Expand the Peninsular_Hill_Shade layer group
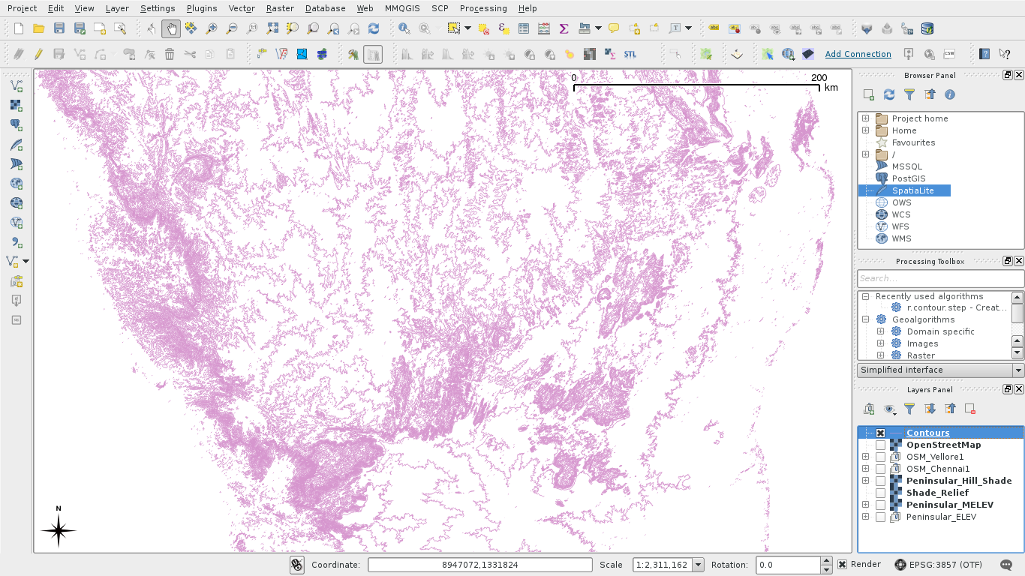The width and height of the screenshot is (1025, 576). click(x=865, y=481)
